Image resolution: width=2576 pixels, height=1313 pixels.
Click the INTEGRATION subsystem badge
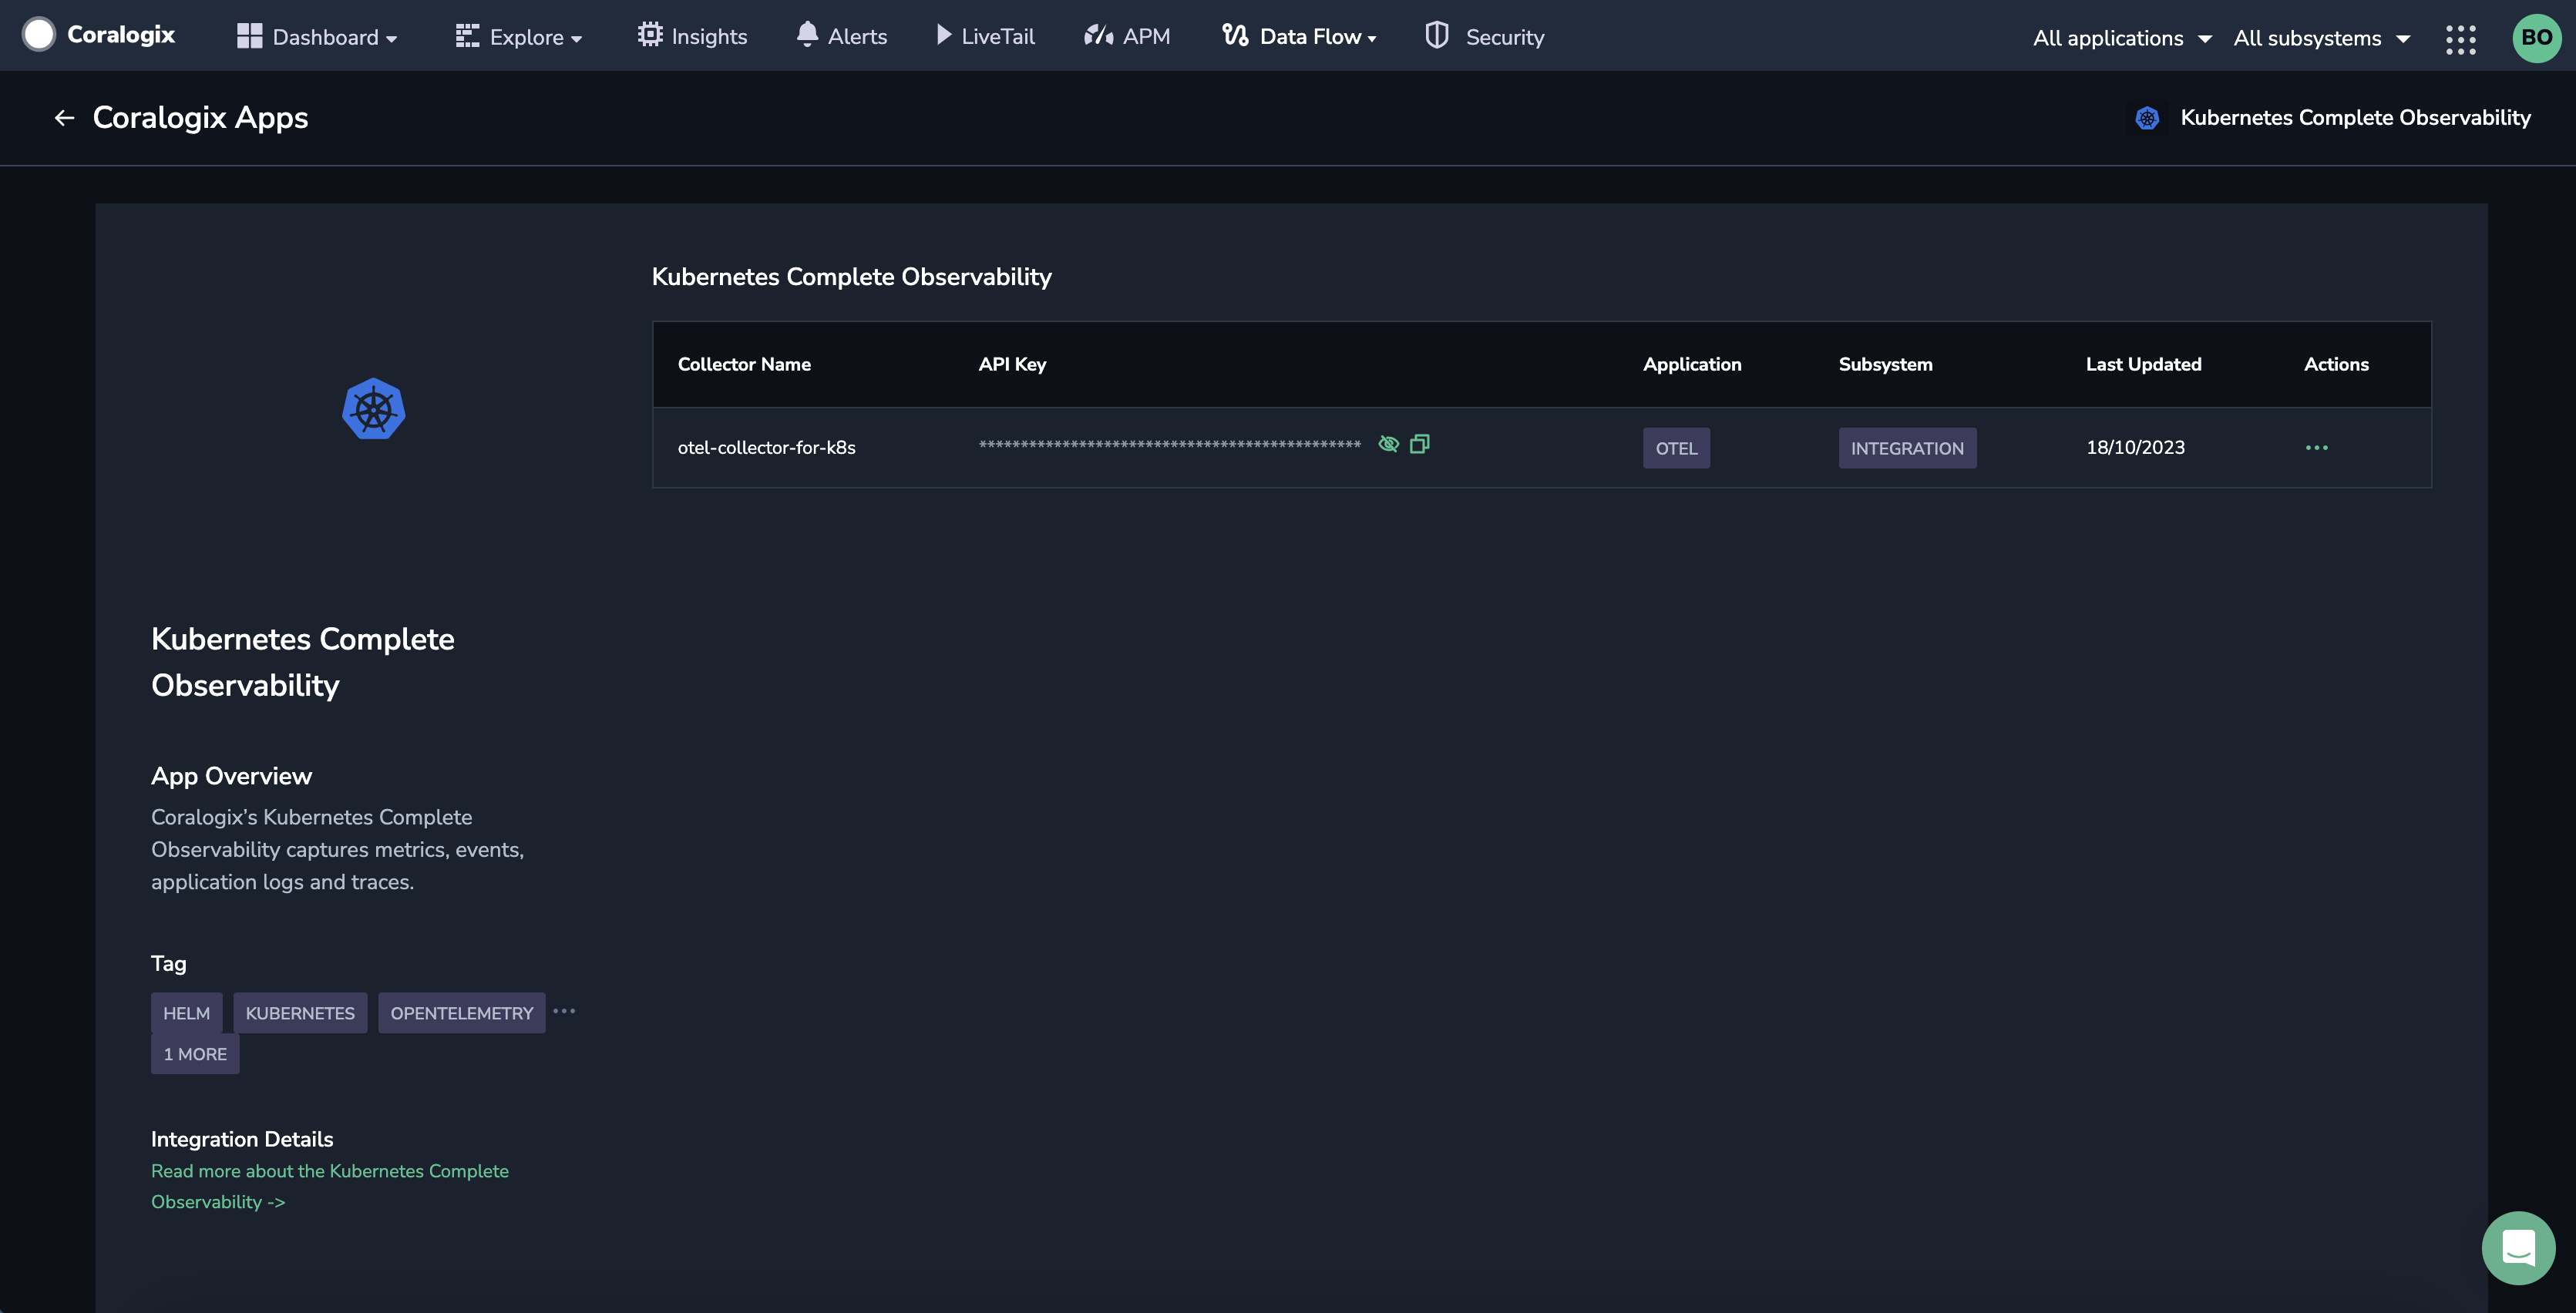click(1907, 448)
